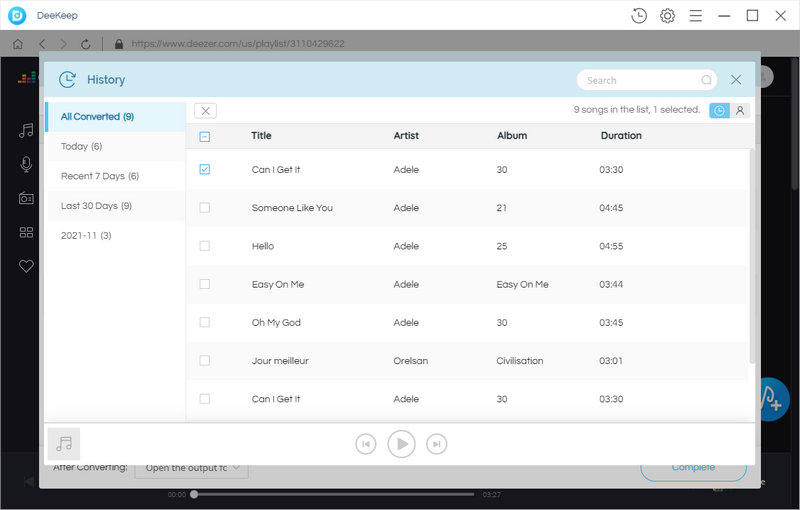The width and height of the screenshot is (800, 510).
Task: Click the Someone Like You title
Action: pyautogui.click(x=292, y=208)
